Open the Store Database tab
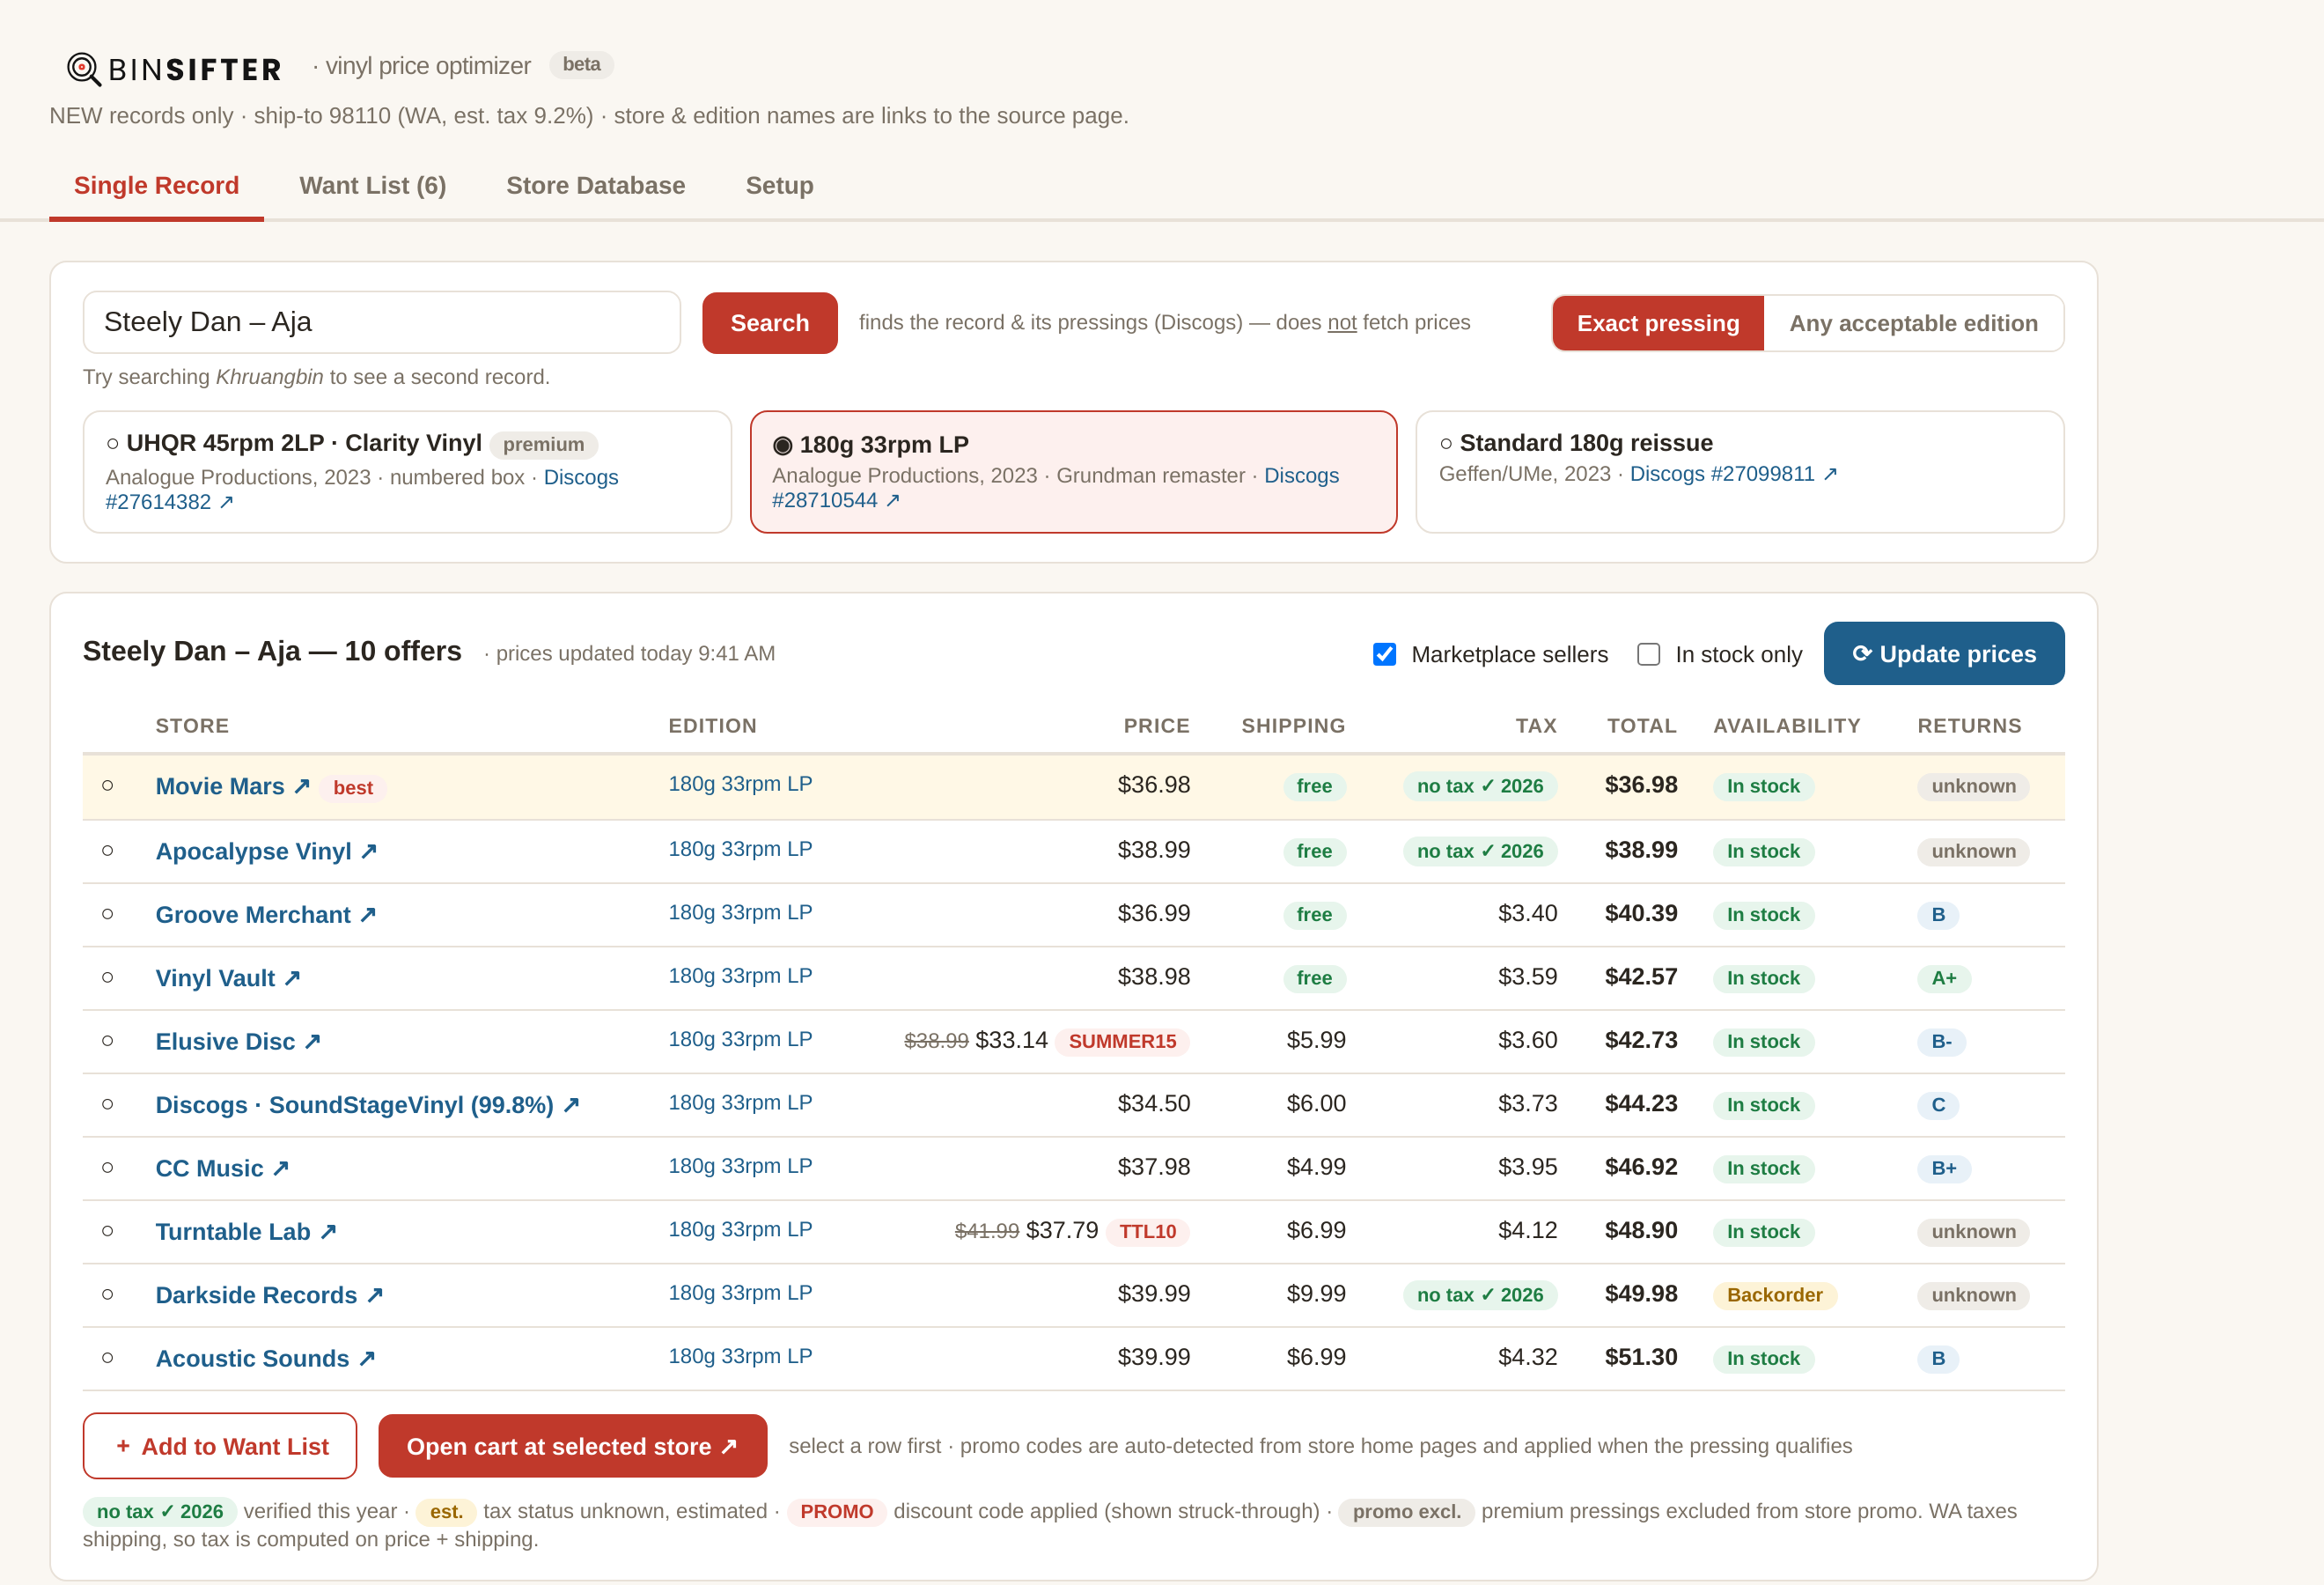Image resolution: width=2324 pixels, height=1585 pixels. click(595, 186)
